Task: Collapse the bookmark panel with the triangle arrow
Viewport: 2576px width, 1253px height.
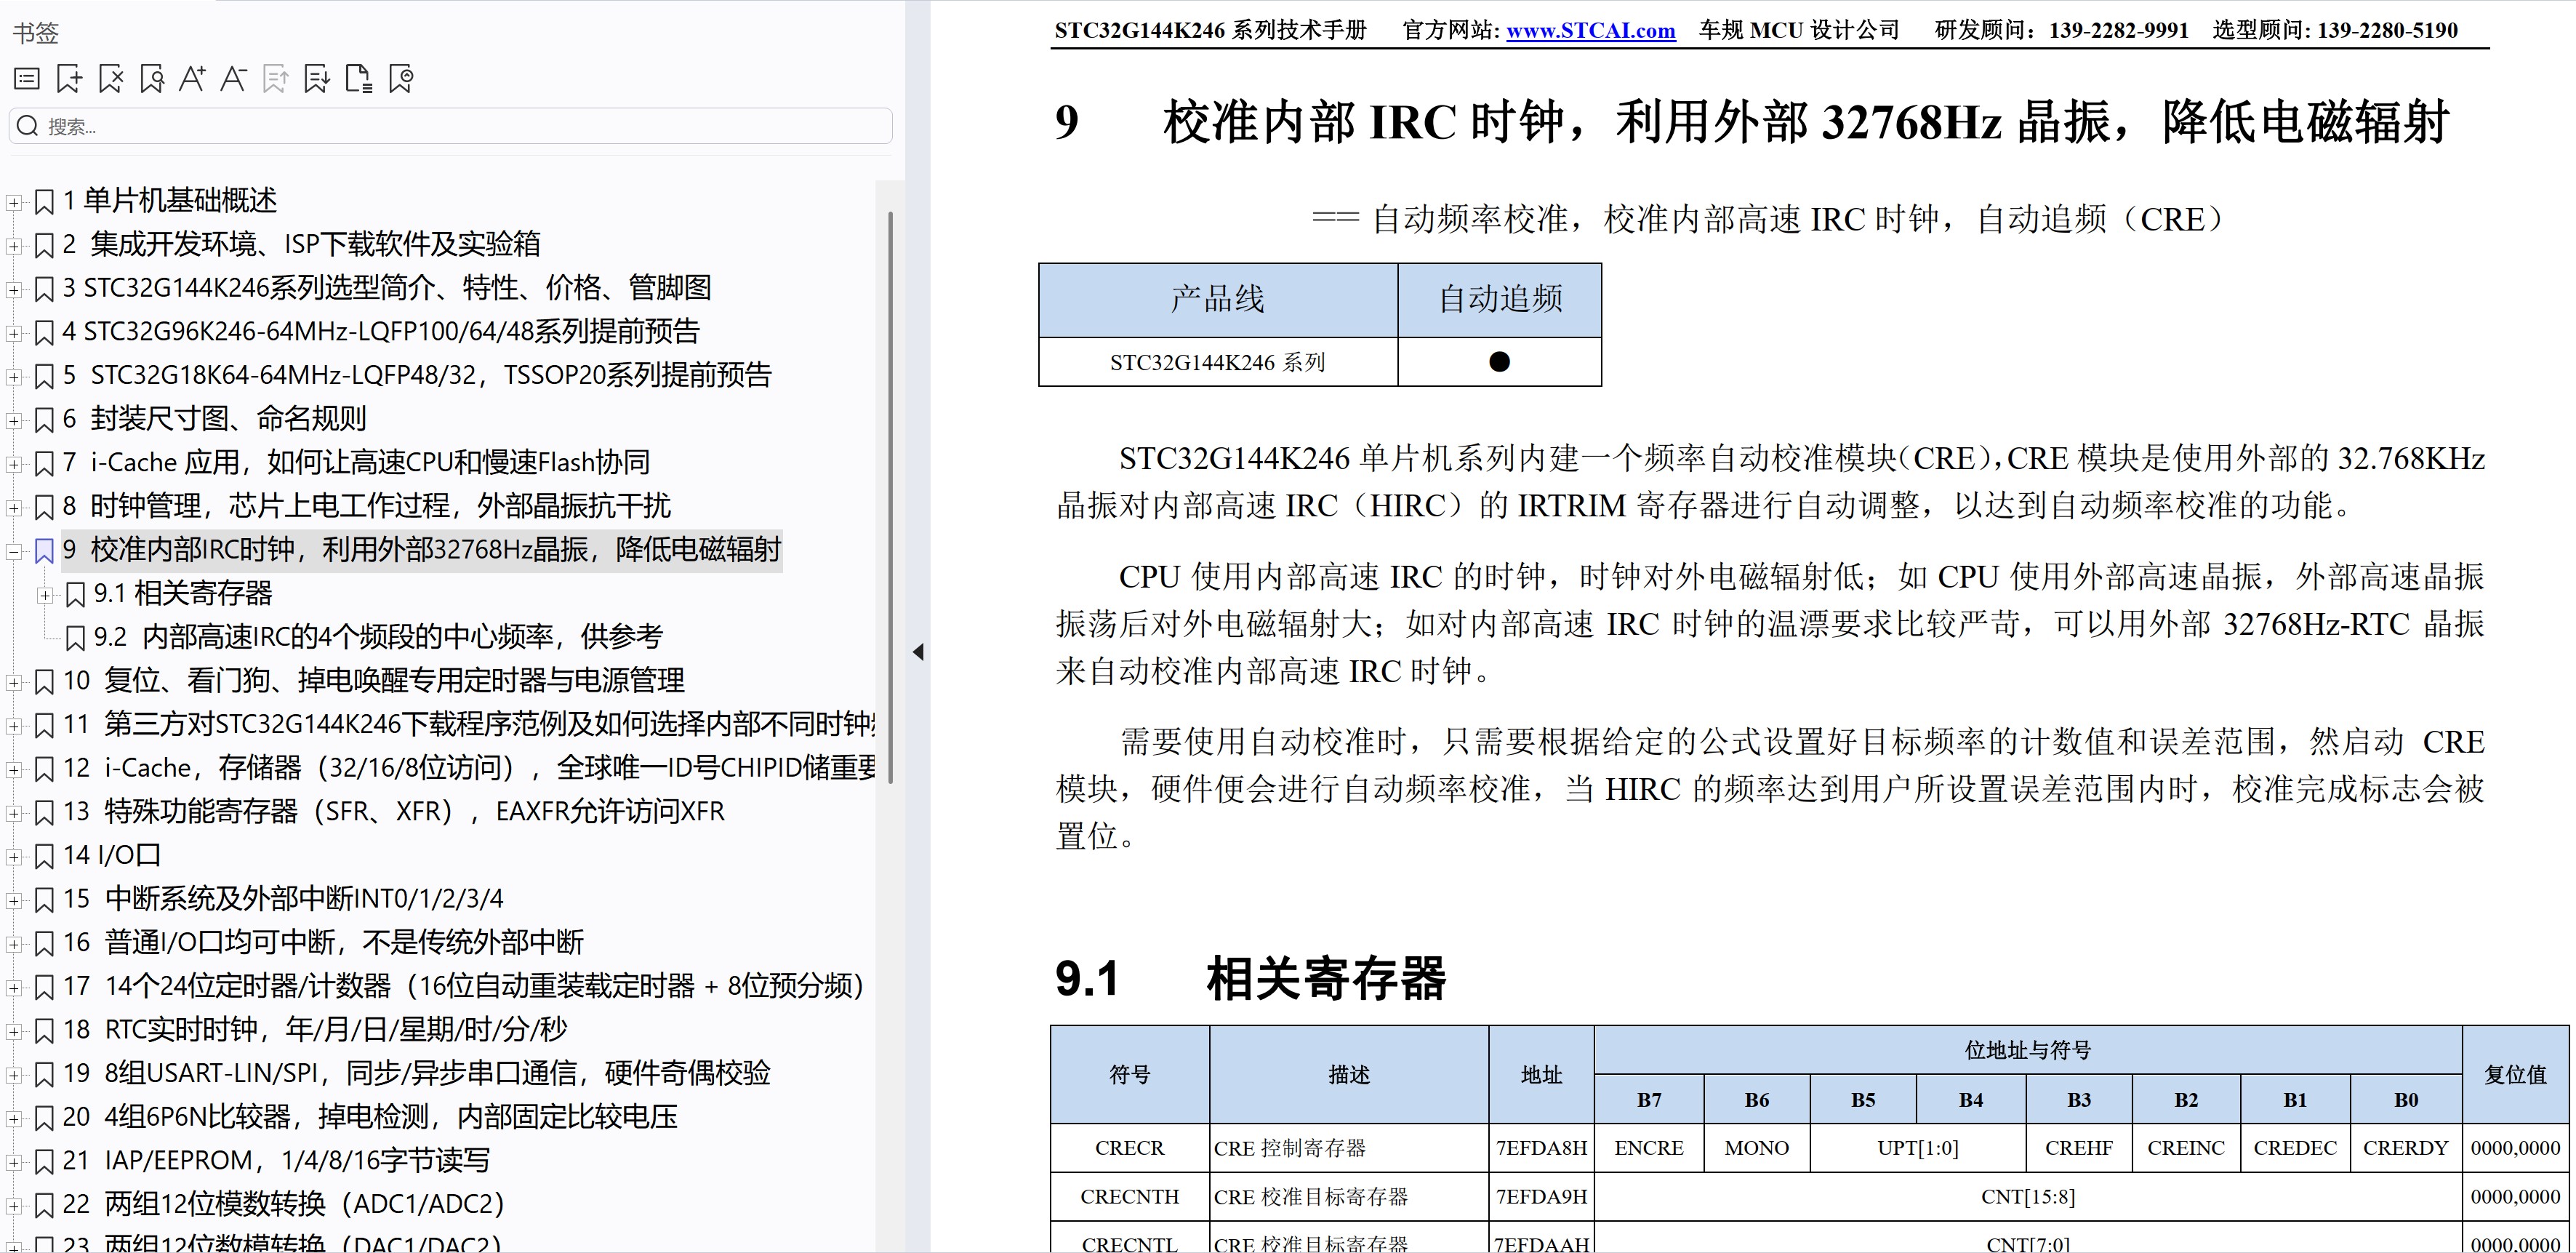Action: coord(918,652)
